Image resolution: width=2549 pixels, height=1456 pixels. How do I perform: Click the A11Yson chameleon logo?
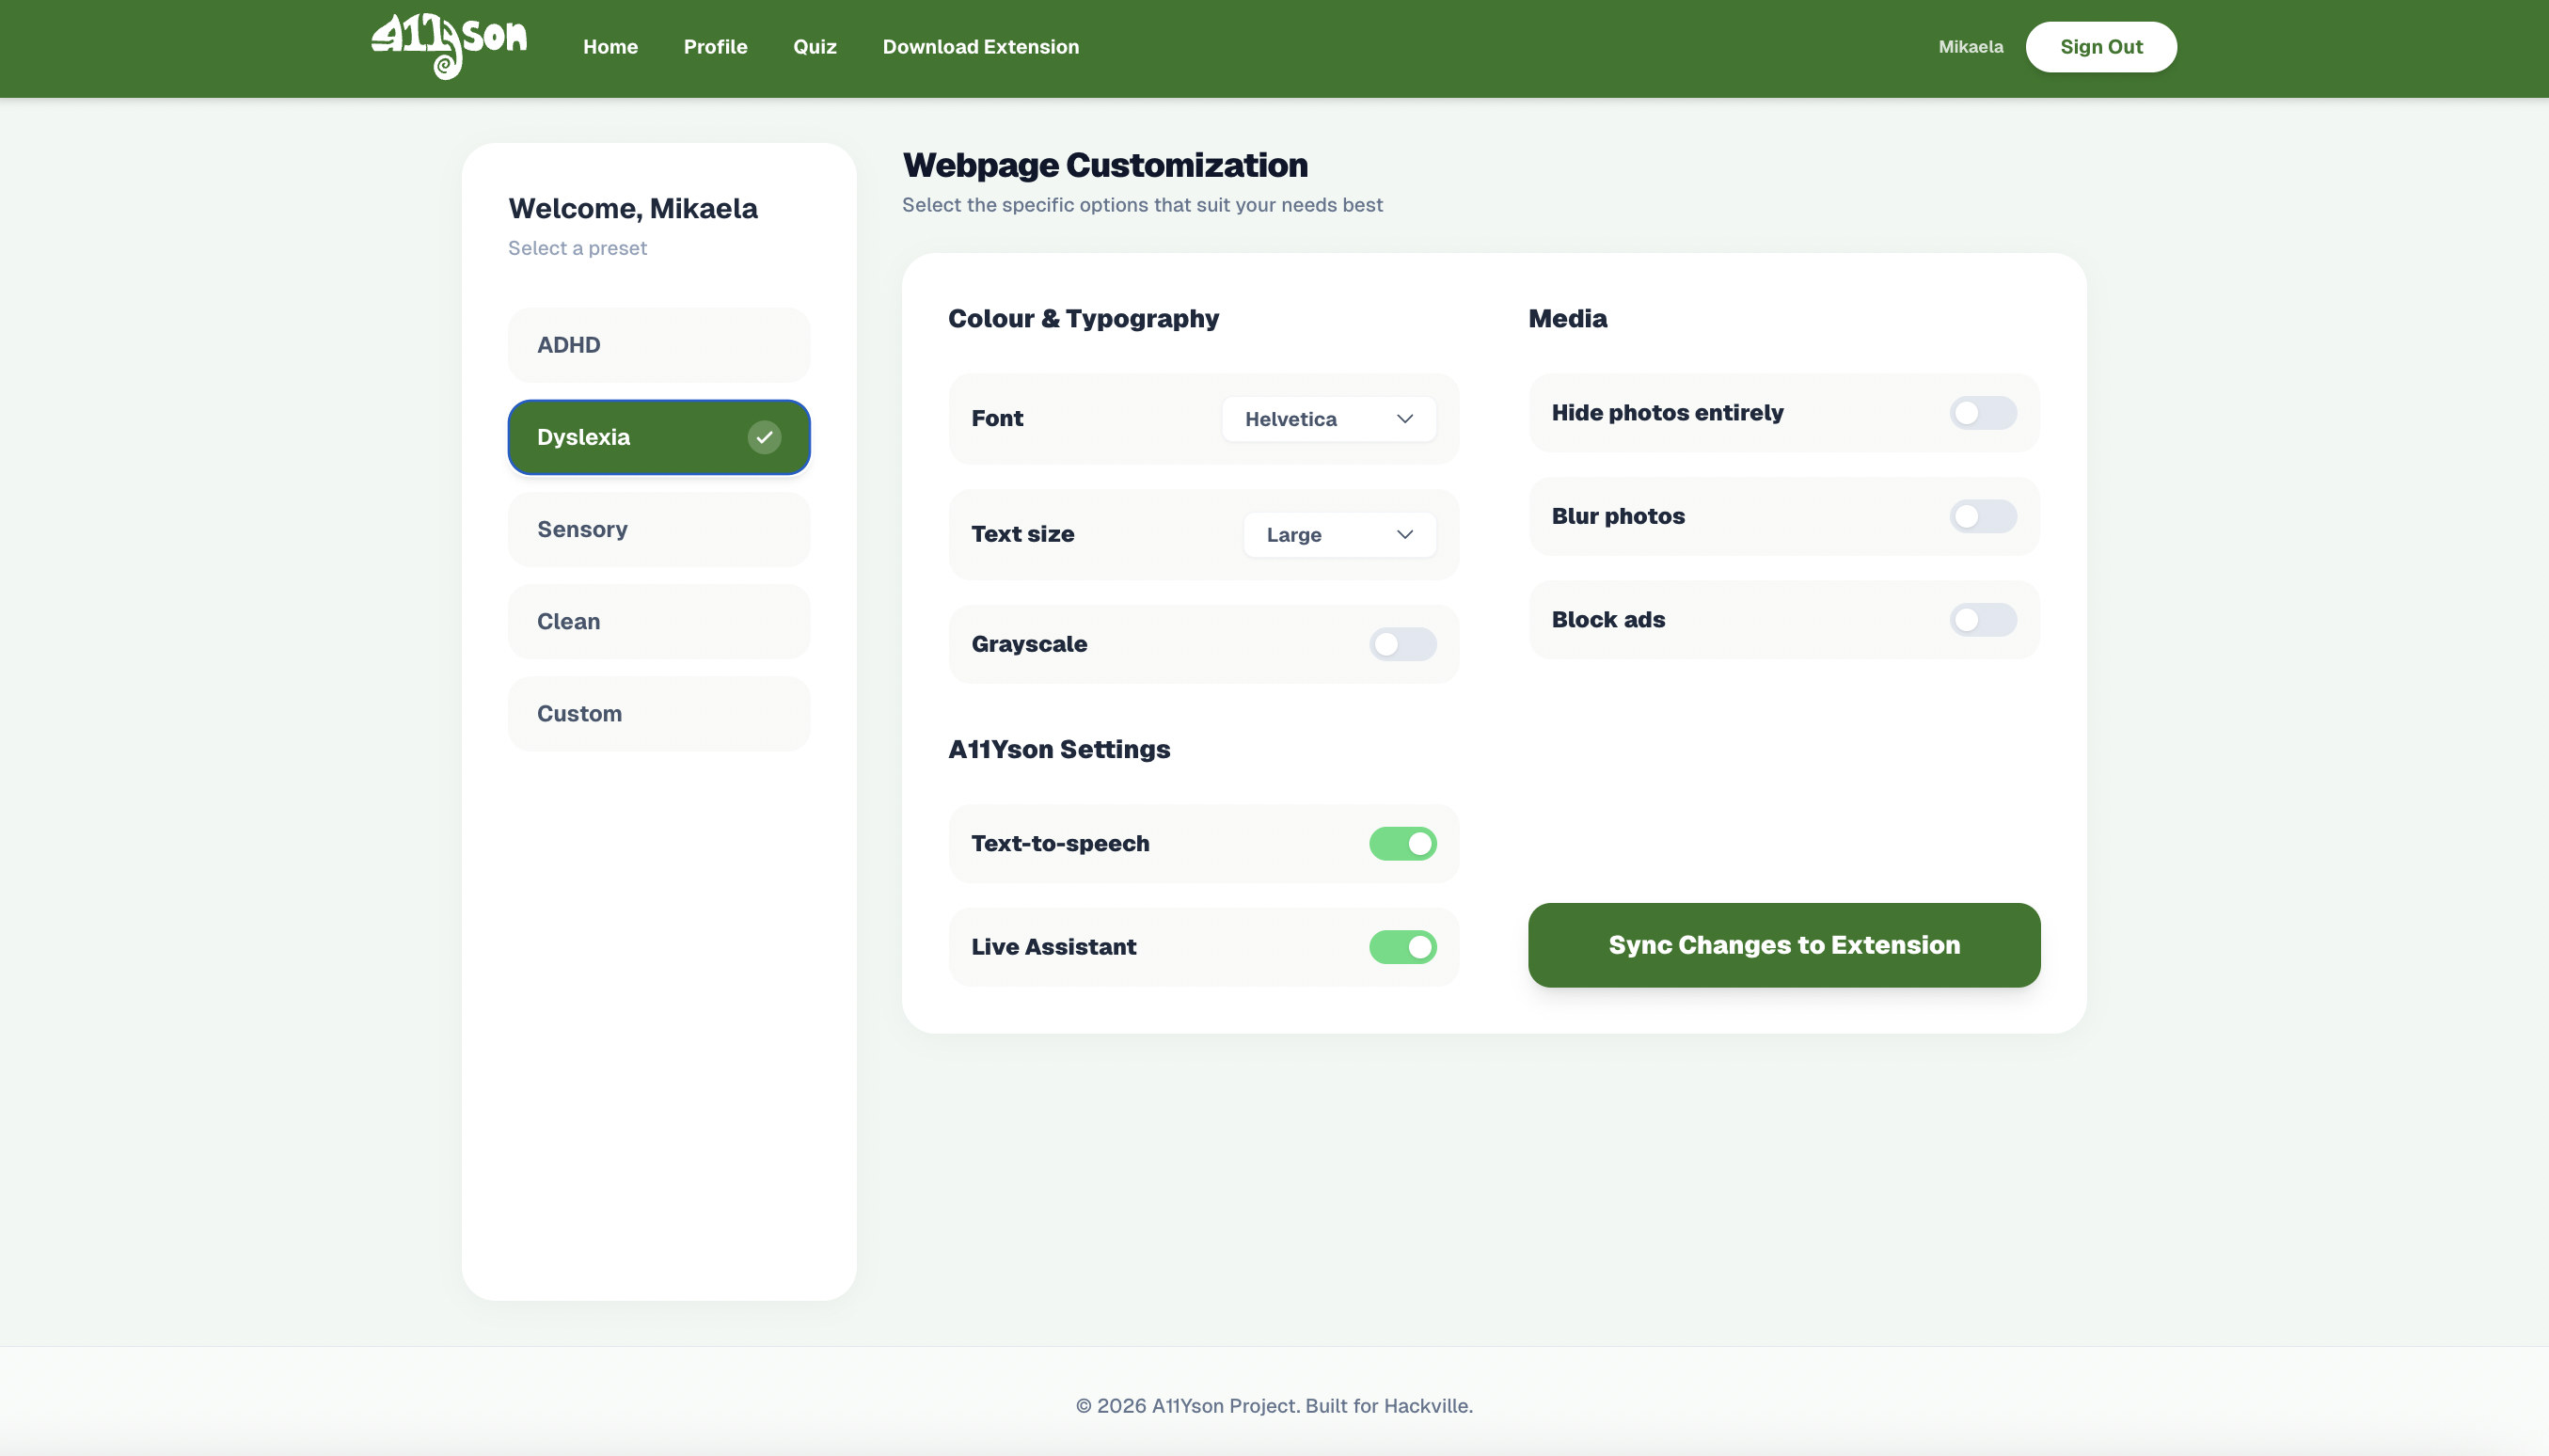point(449,45)
